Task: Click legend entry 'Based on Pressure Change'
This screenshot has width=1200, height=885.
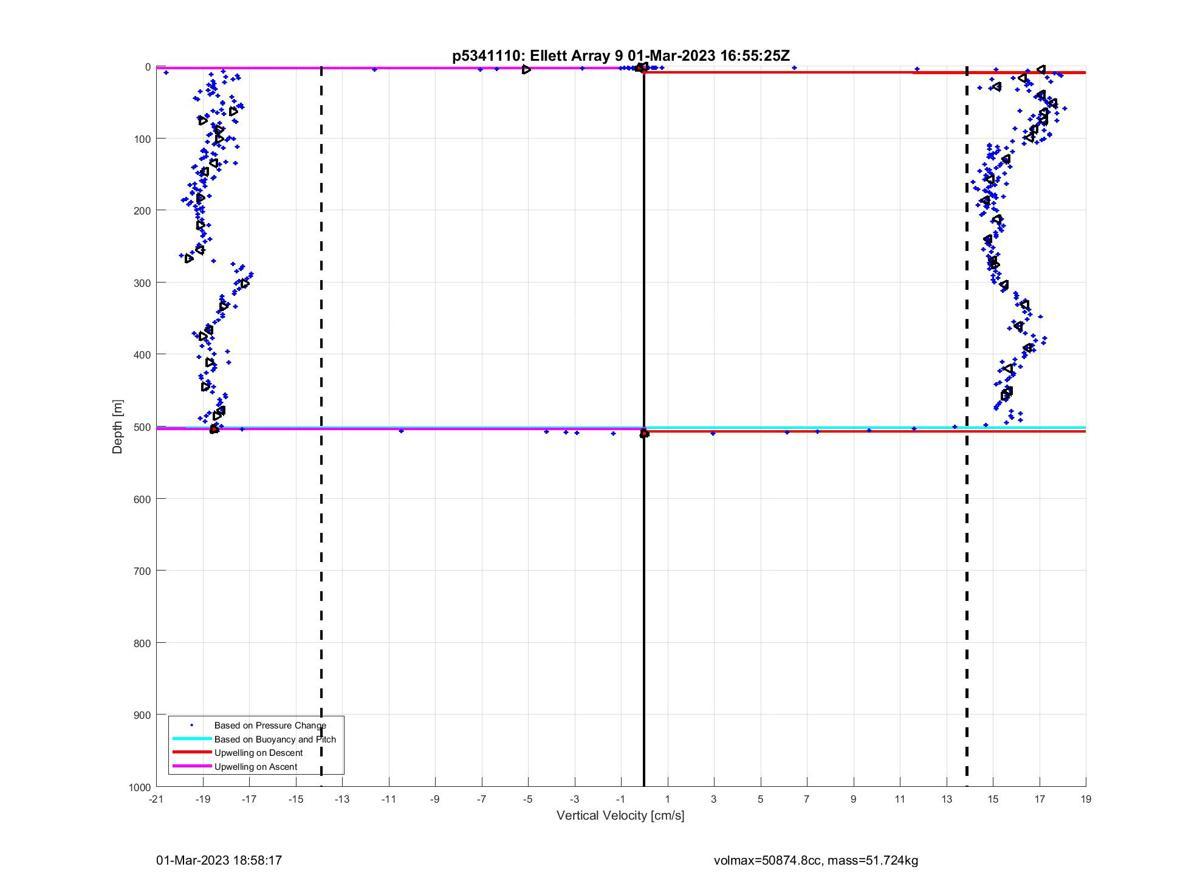Action: [x=270, y=725]
